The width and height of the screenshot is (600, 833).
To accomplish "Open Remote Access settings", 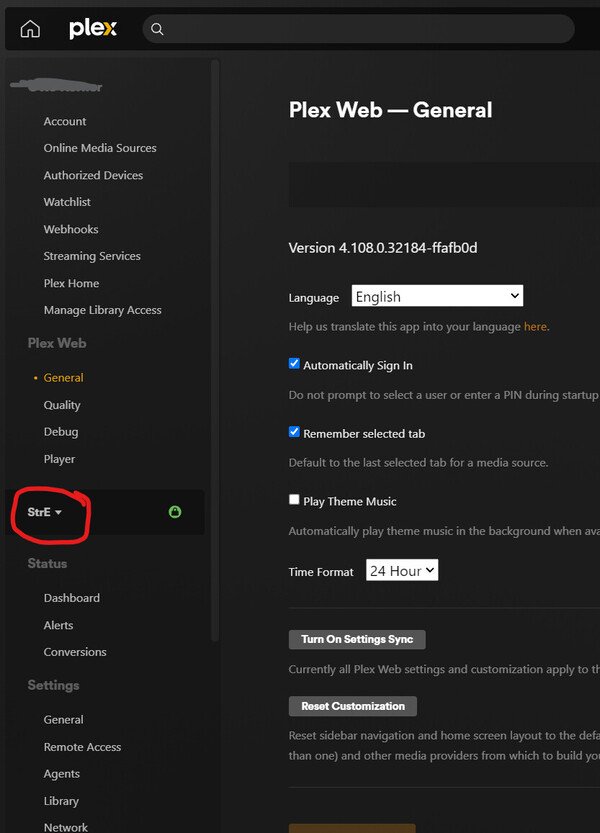I will tap(82, 747).
